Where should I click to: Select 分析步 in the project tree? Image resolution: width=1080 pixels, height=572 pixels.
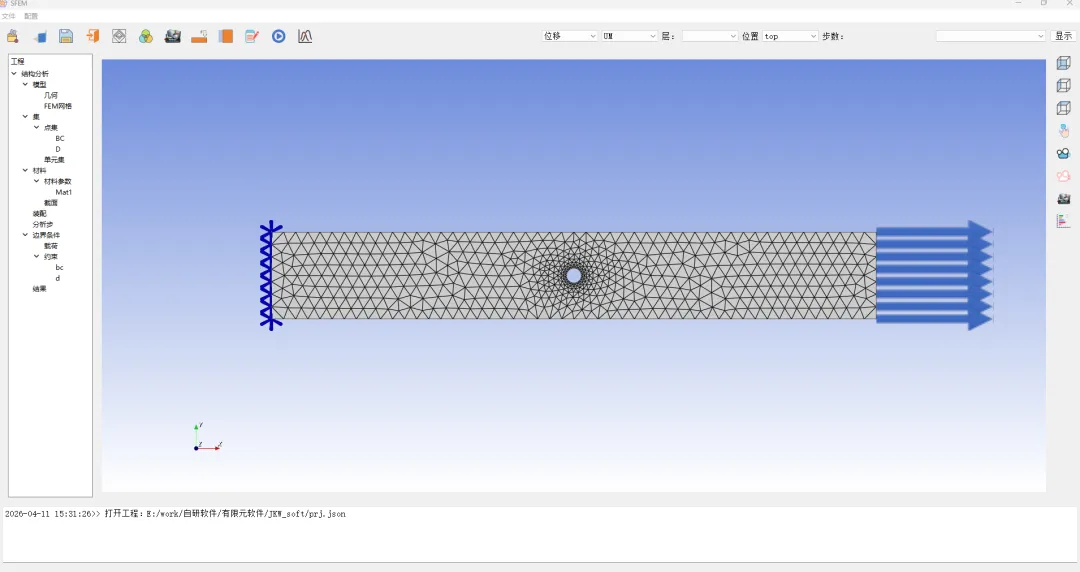[x=43, y=224]
